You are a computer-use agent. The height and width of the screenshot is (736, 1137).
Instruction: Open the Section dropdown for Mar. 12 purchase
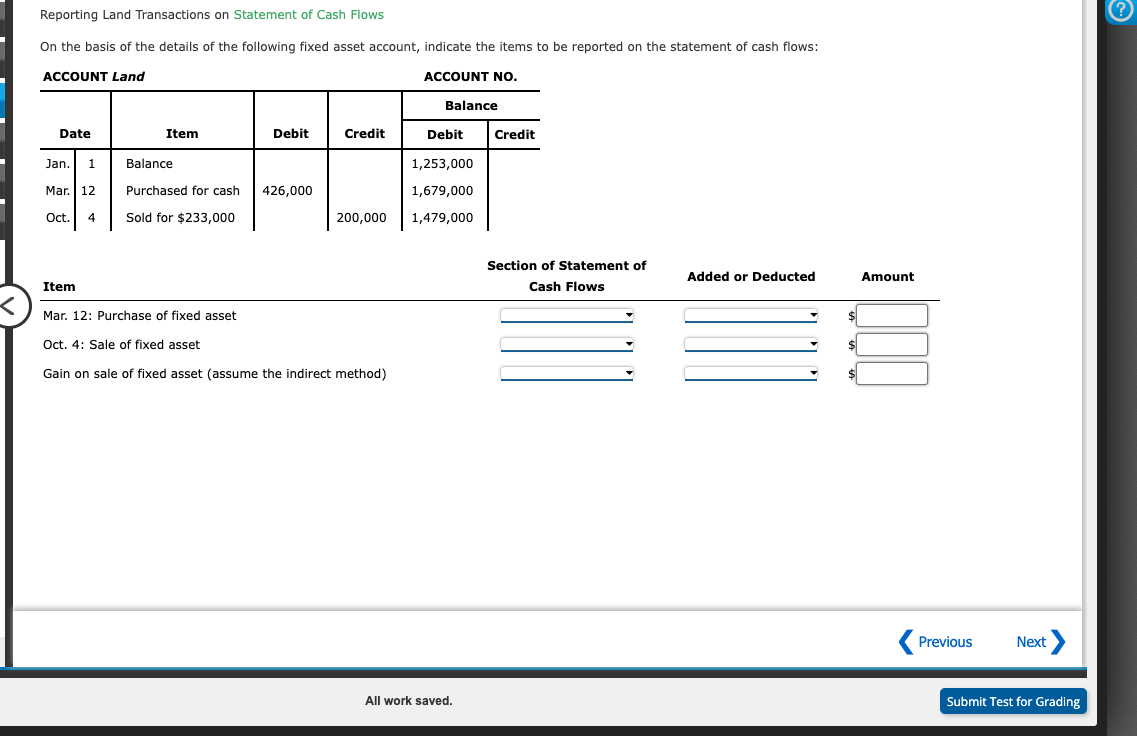566,314
